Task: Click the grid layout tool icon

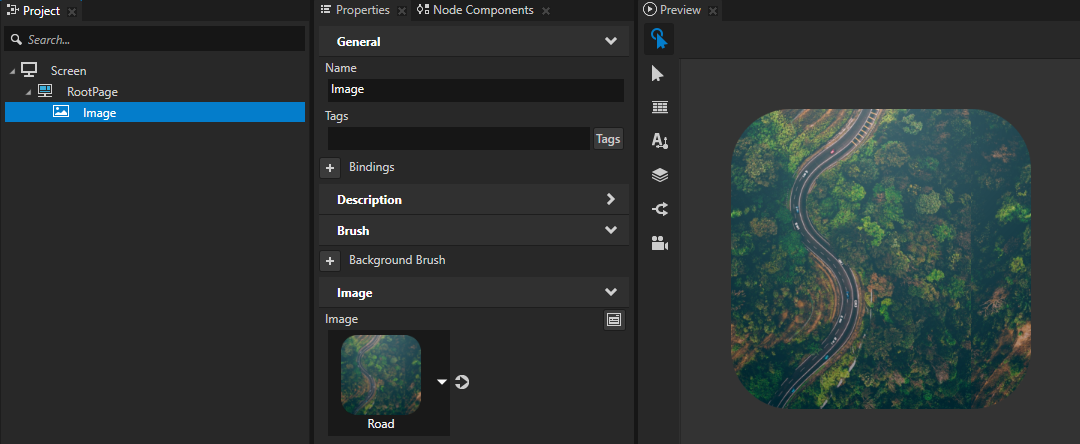Action: click(659, 107)
